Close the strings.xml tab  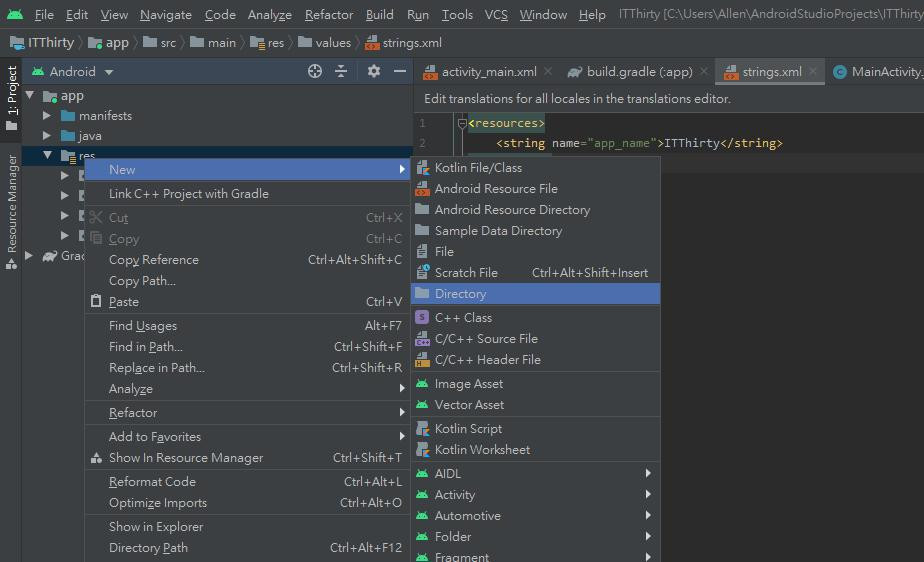click(813, 71)
